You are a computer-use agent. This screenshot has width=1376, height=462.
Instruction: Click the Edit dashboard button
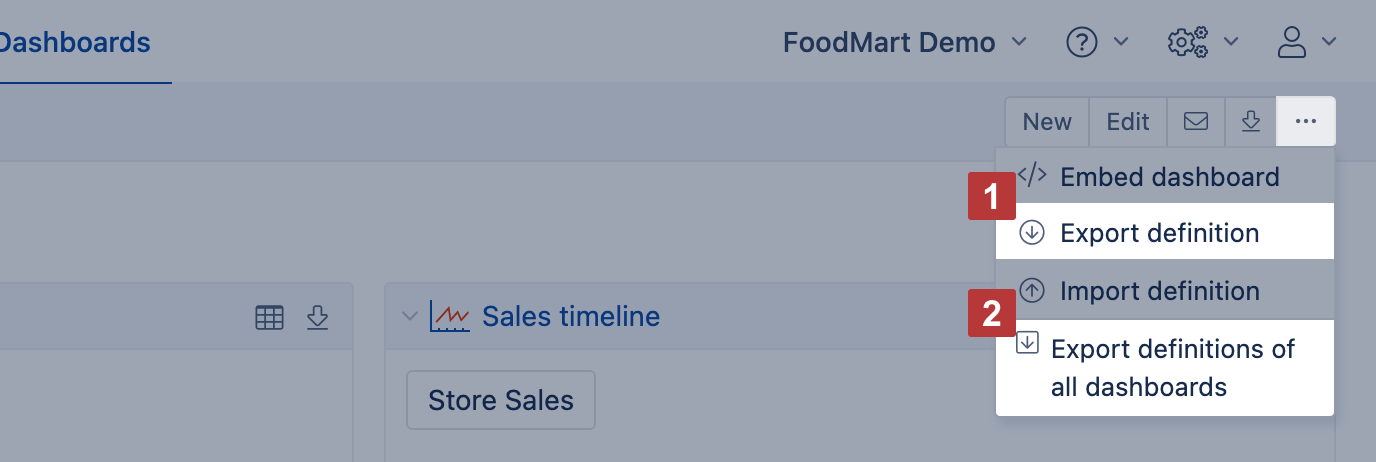[x=1127, y=121]
